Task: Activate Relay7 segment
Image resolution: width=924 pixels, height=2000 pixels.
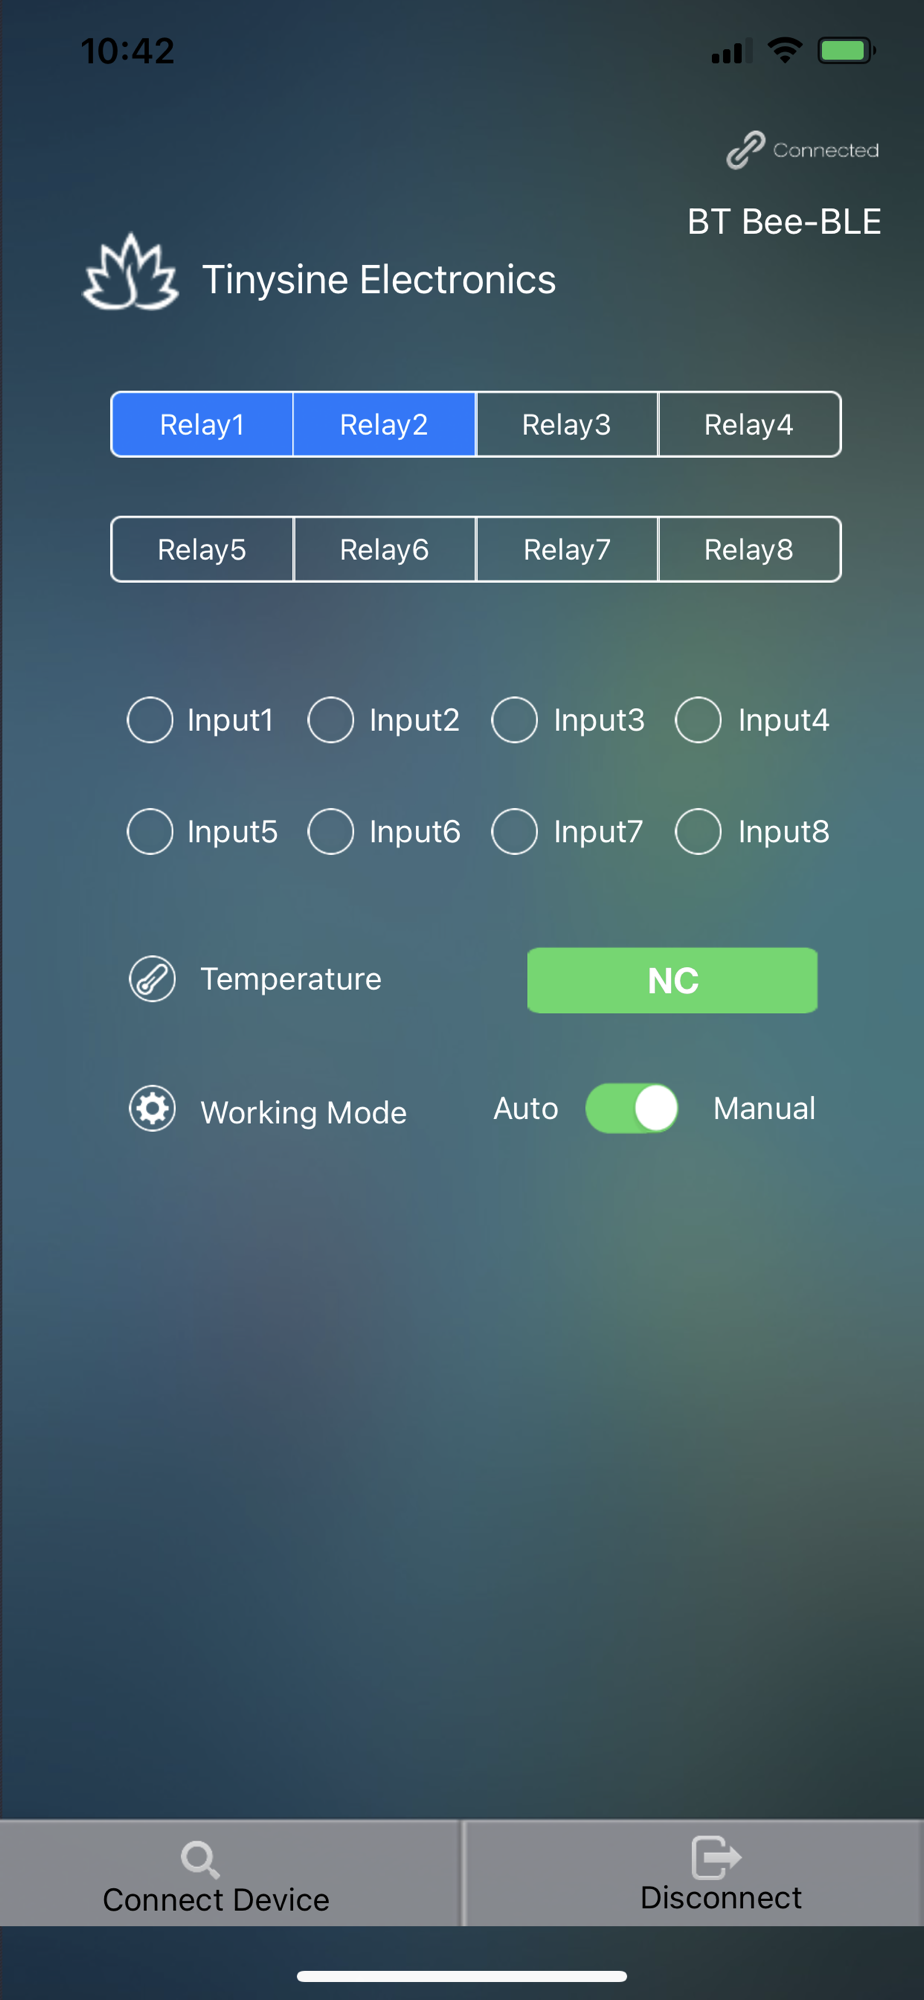Action: (x=567, y=550)
